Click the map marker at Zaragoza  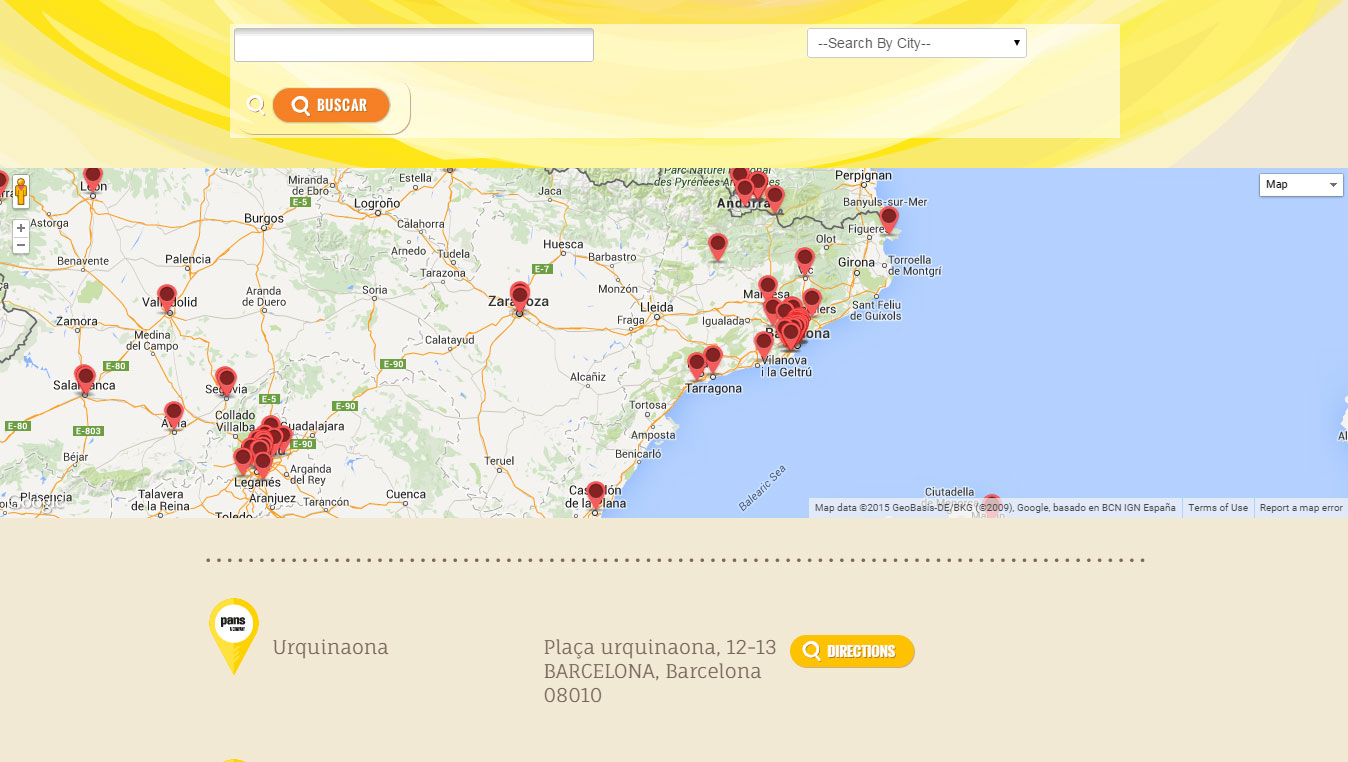point(520,297)
